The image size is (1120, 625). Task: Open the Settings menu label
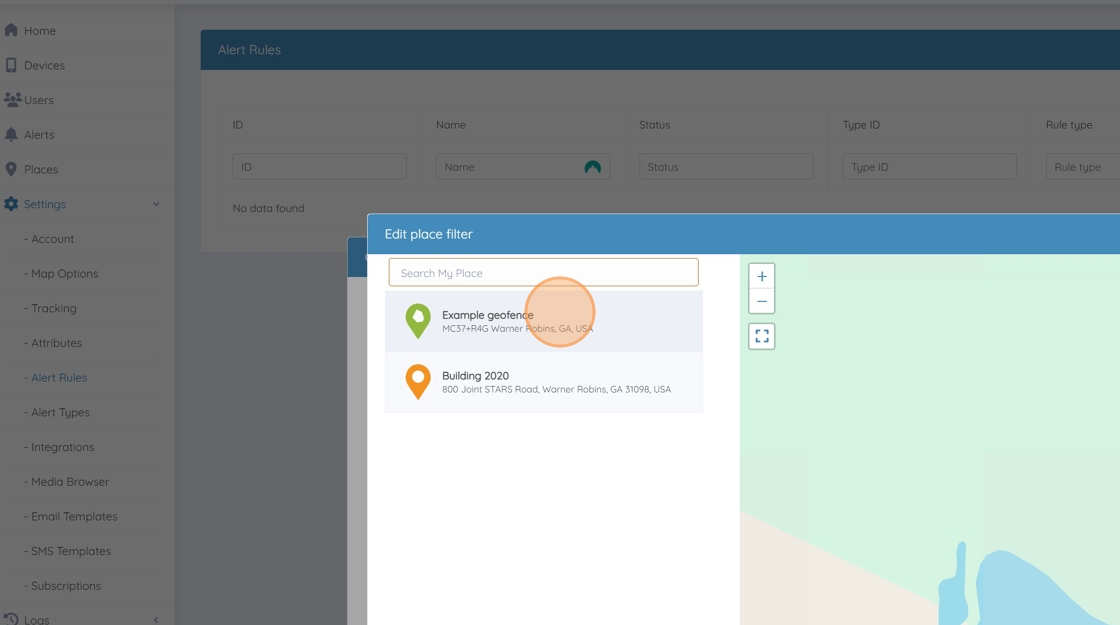tap(44, 204)
